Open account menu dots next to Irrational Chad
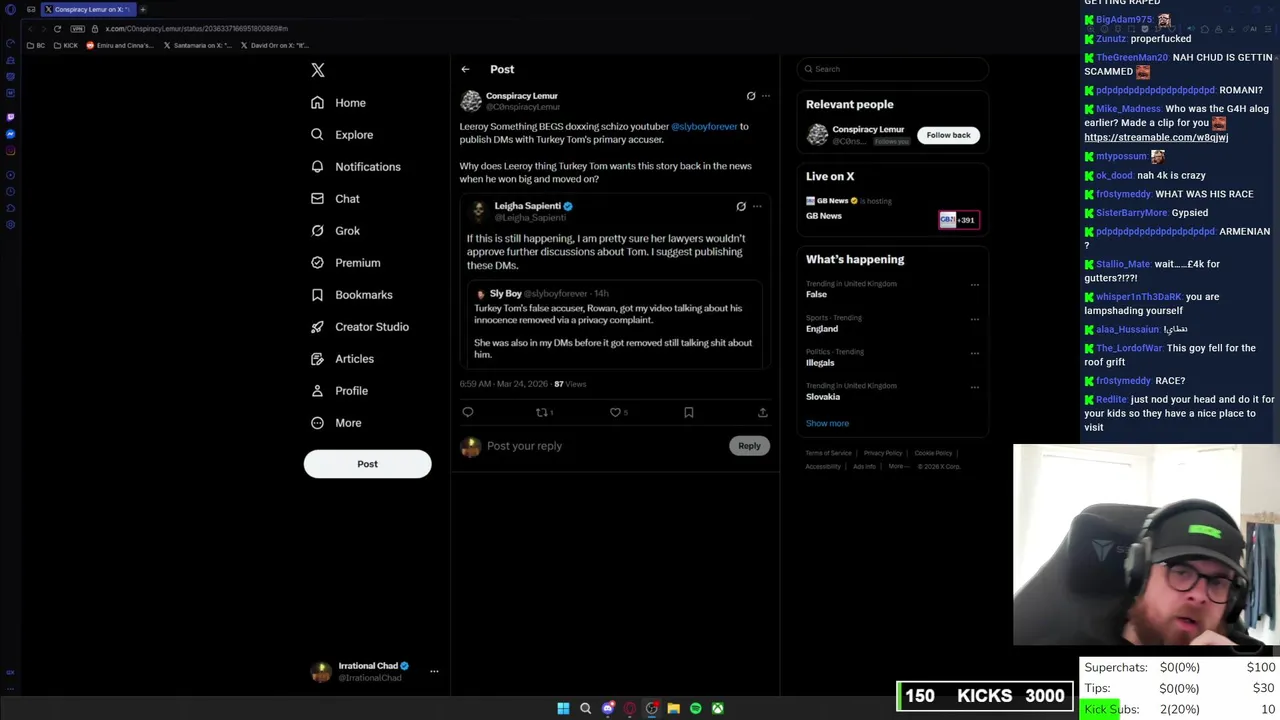 tap(434, 671)
